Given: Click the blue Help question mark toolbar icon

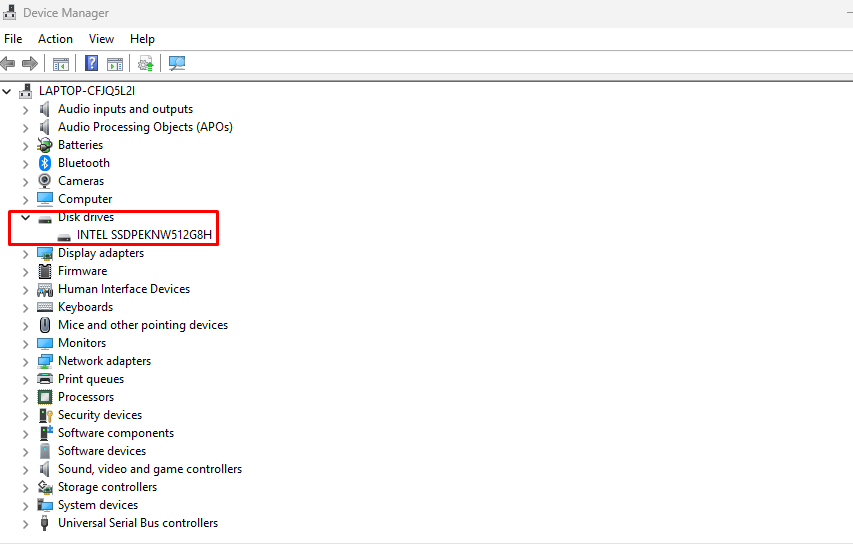Looking at the screenshot, I should [91, 64].
